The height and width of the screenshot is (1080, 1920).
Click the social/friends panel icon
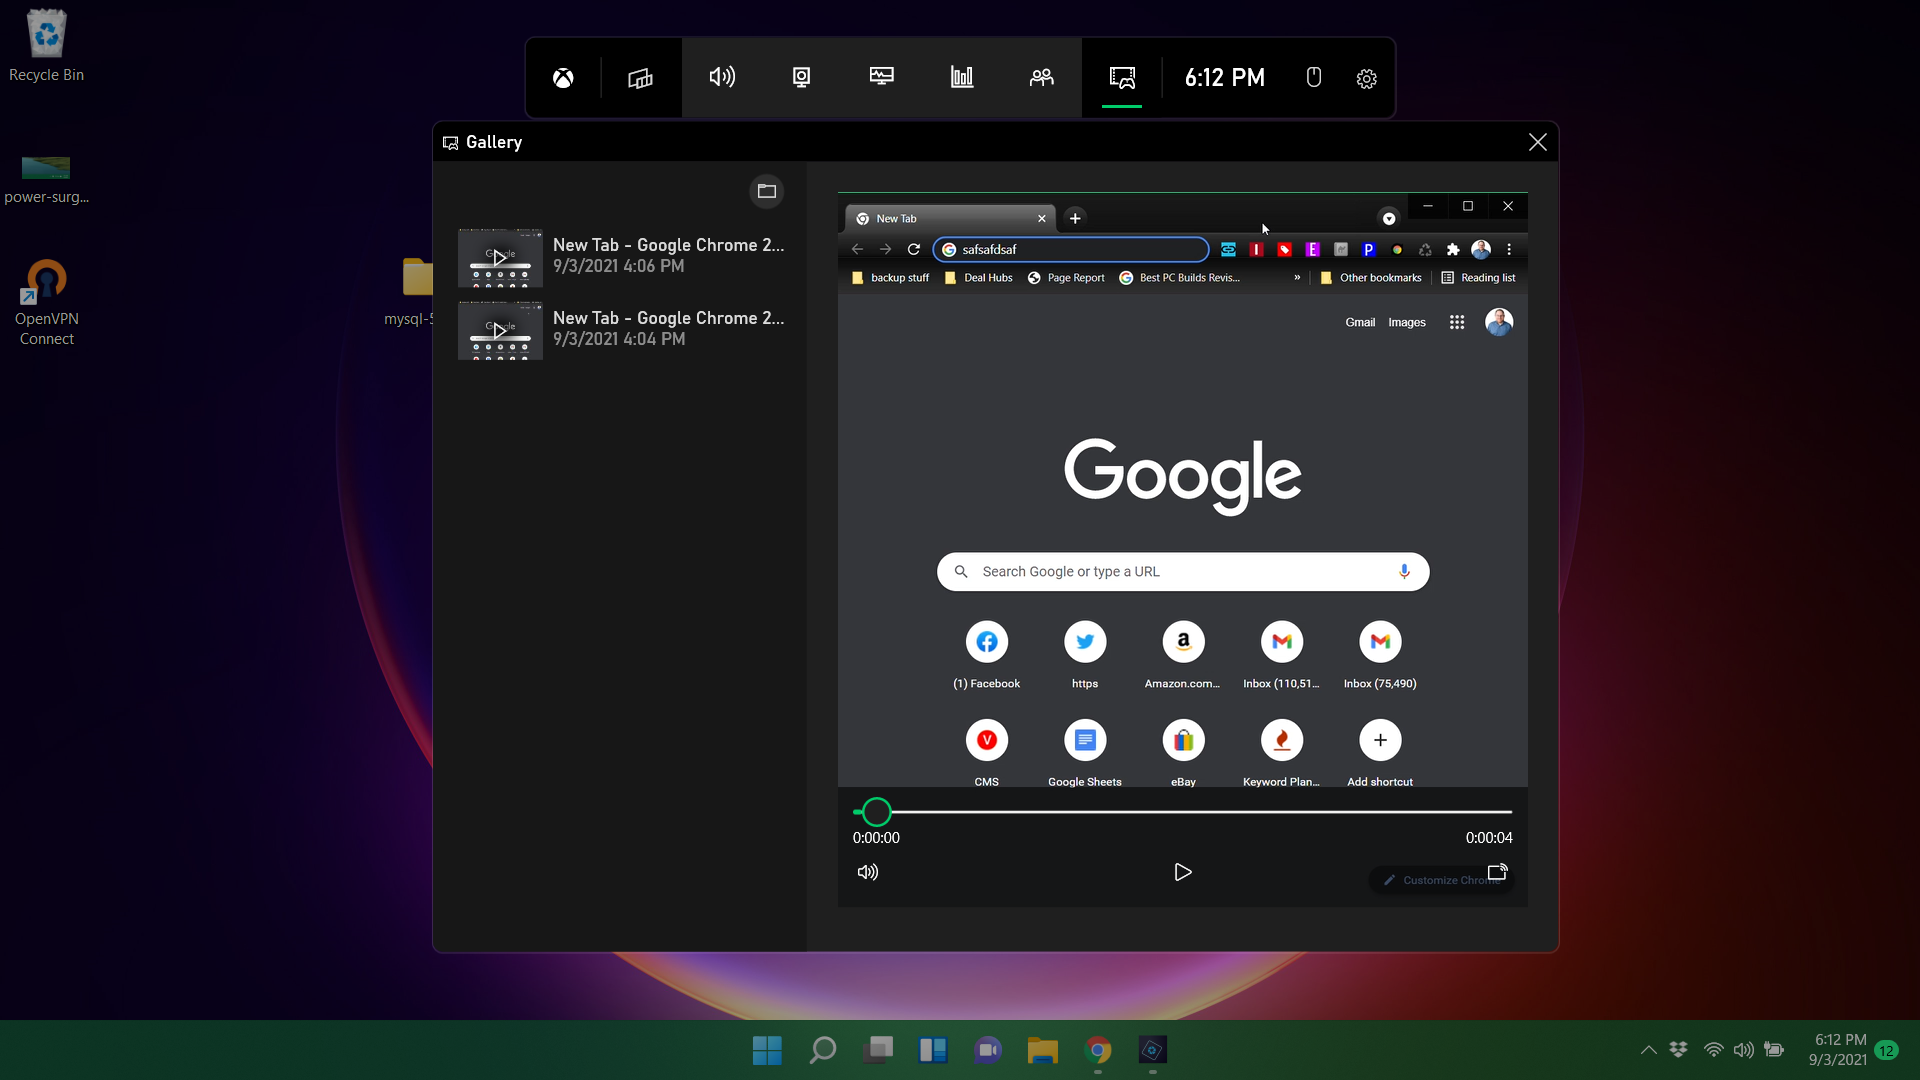1040,78
